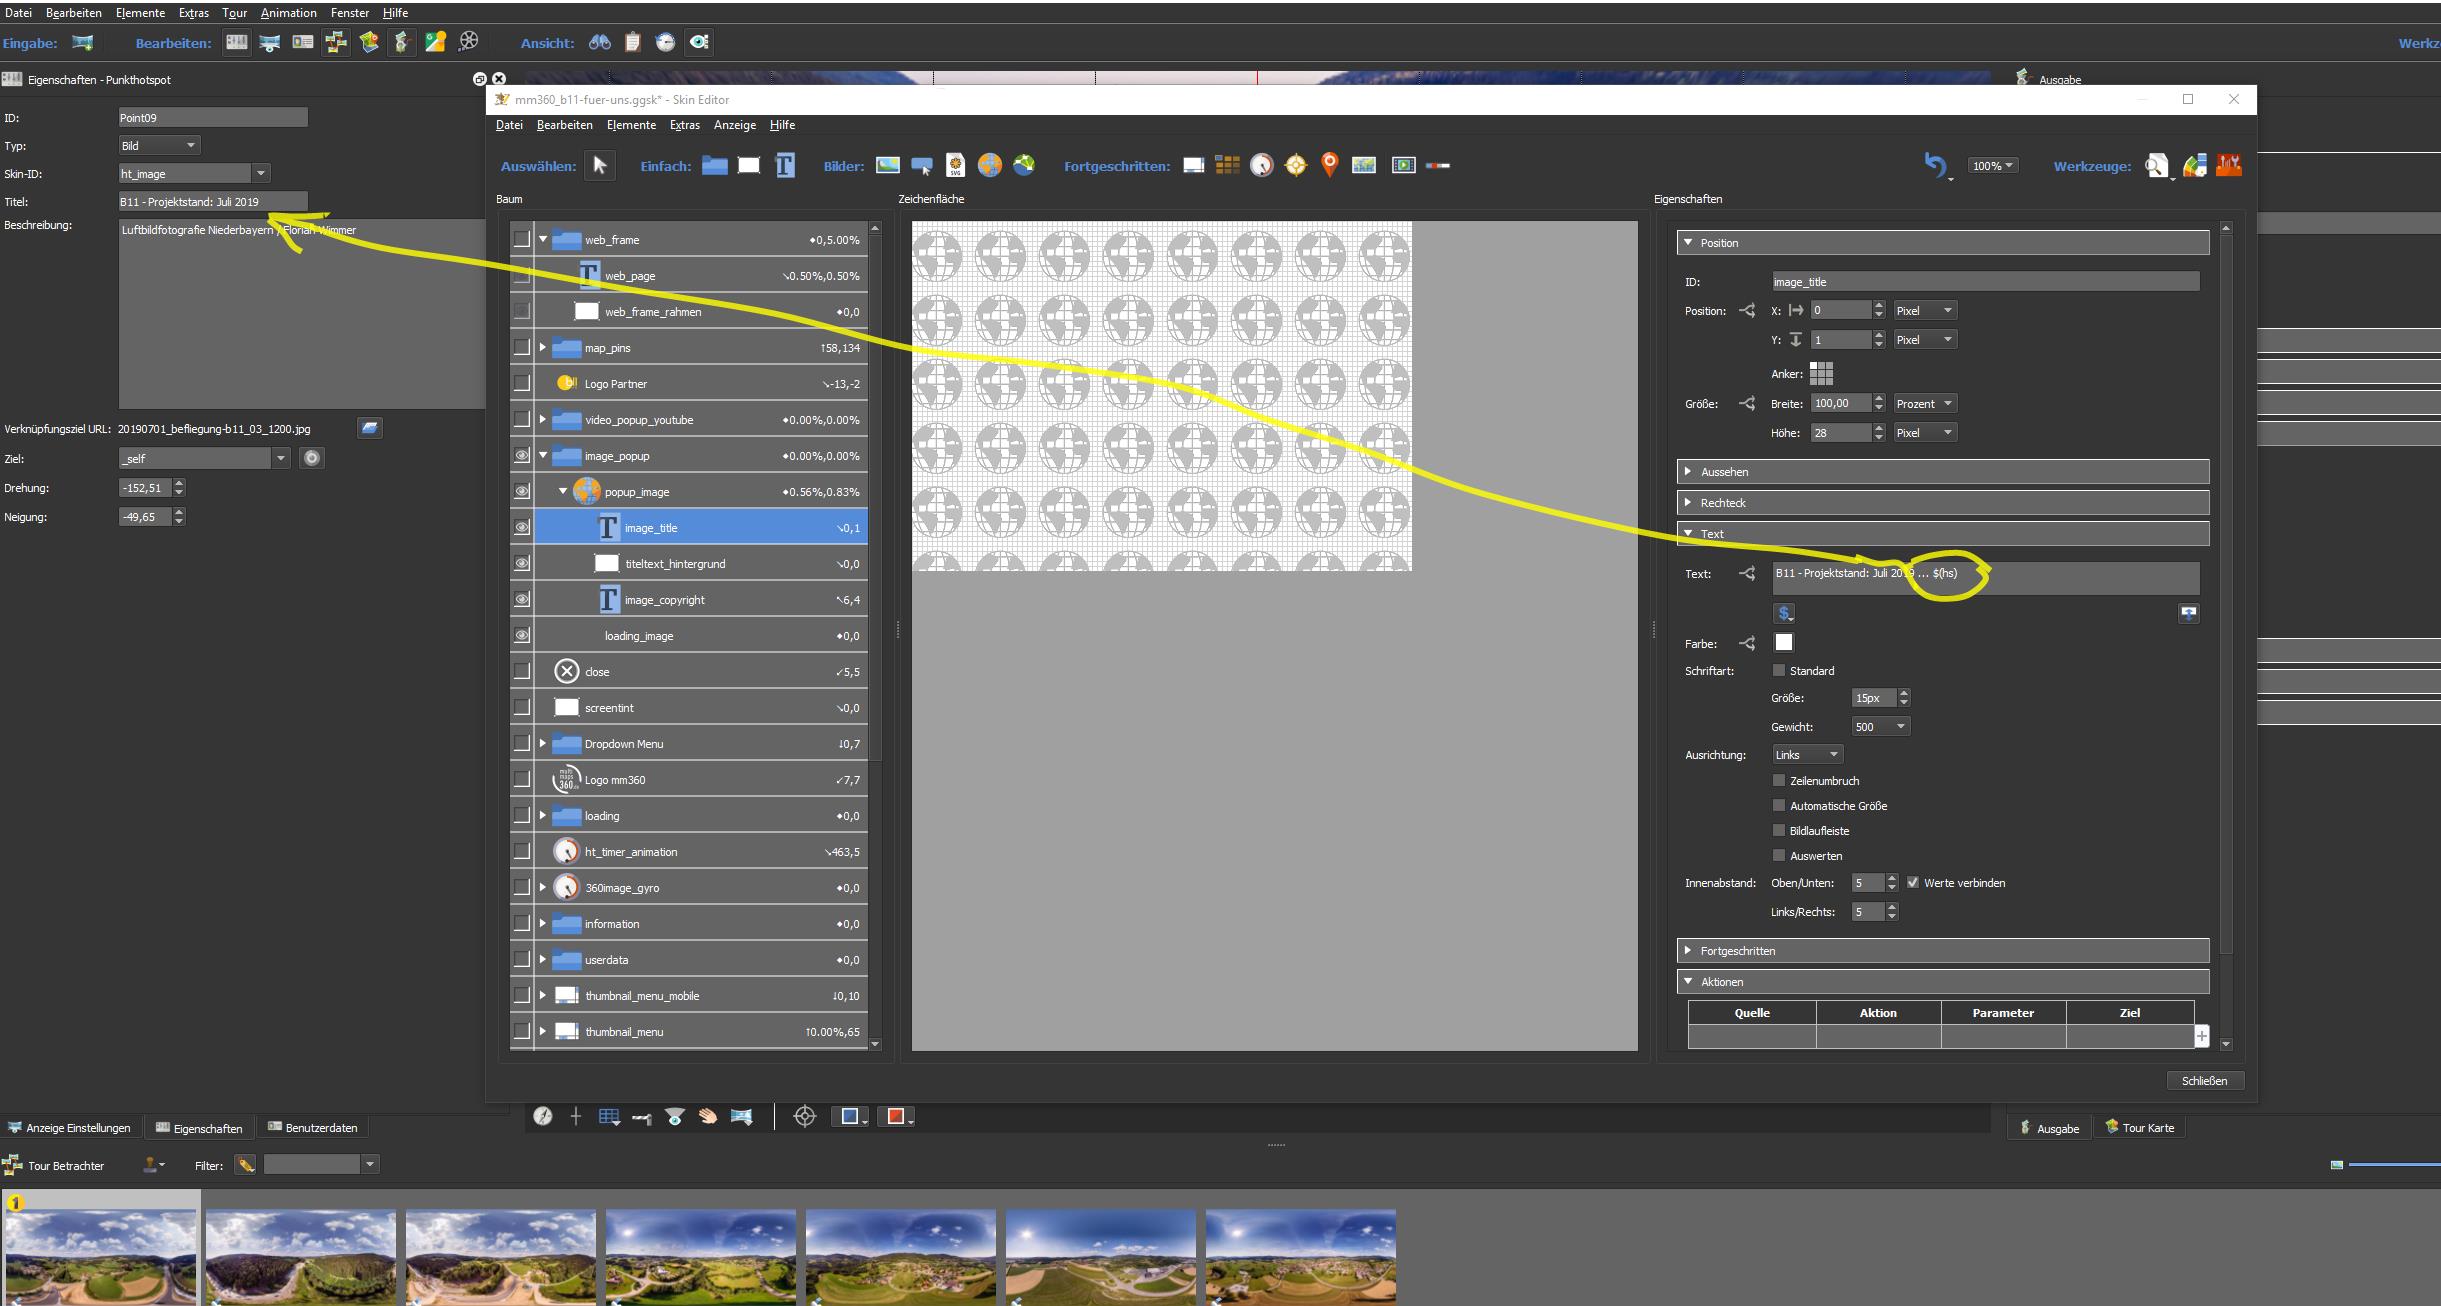Enable the Bildlaufleiste checkbox
2441x1306 pixels.
point(1778,830)
